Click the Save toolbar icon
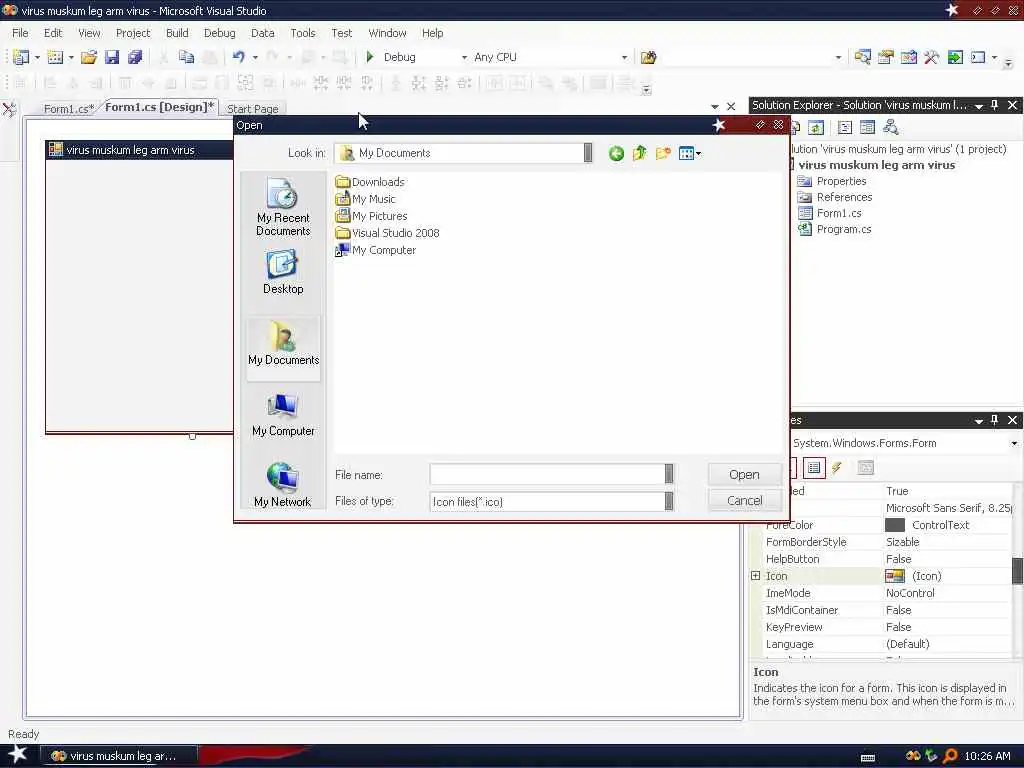Viewport: 1024px width, 768px height. point(112,57)
